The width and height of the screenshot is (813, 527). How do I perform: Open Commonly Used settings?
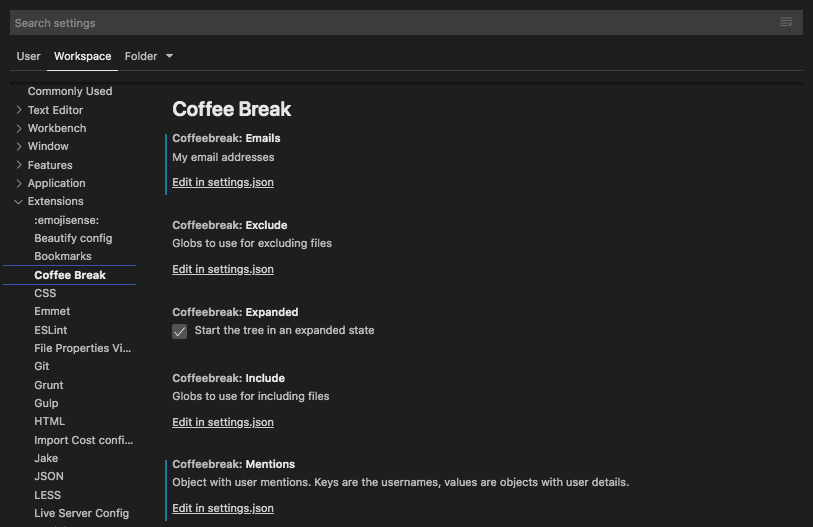pos(70,91)
